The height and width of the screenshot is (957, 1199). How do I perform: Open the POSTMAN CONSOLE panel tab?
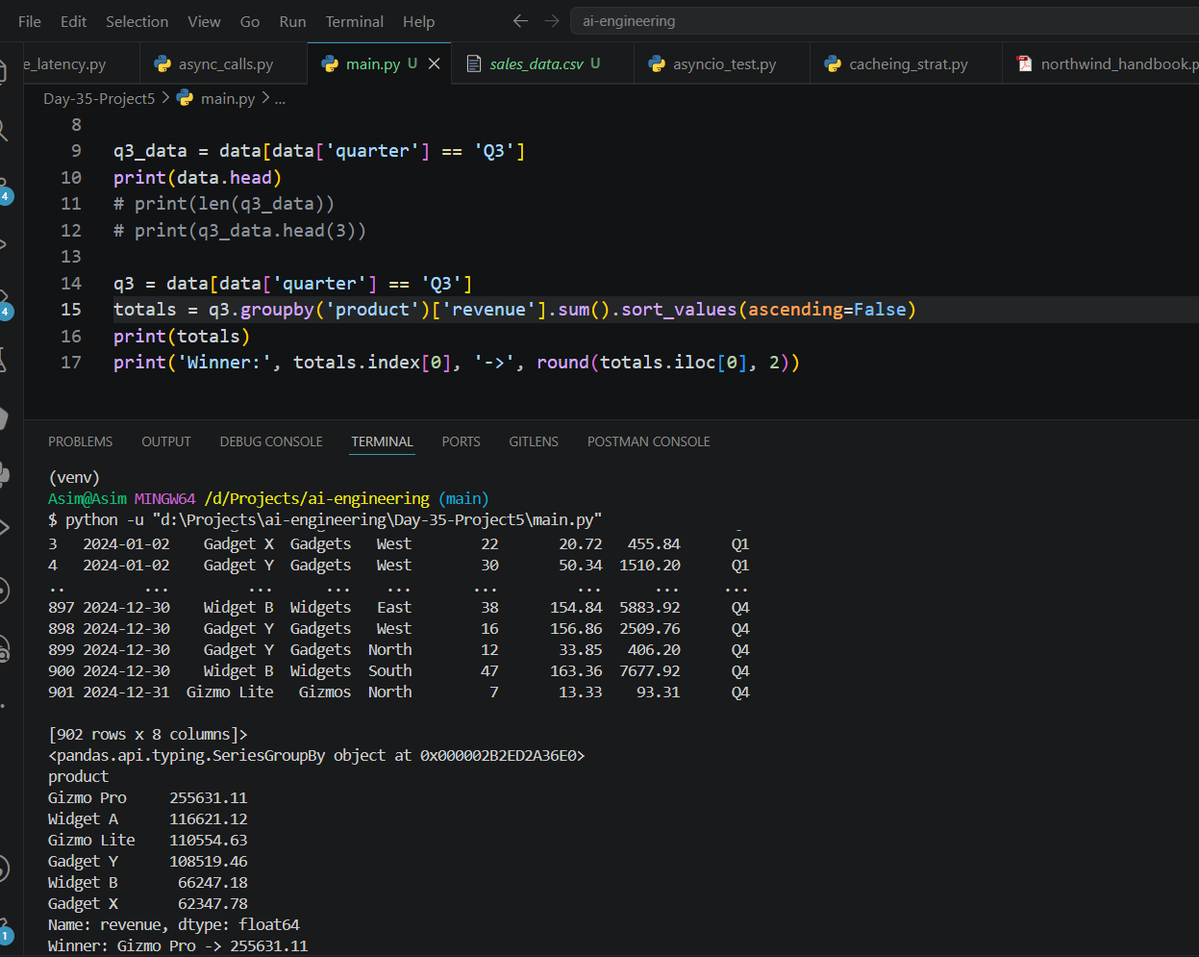coord(648,442)
